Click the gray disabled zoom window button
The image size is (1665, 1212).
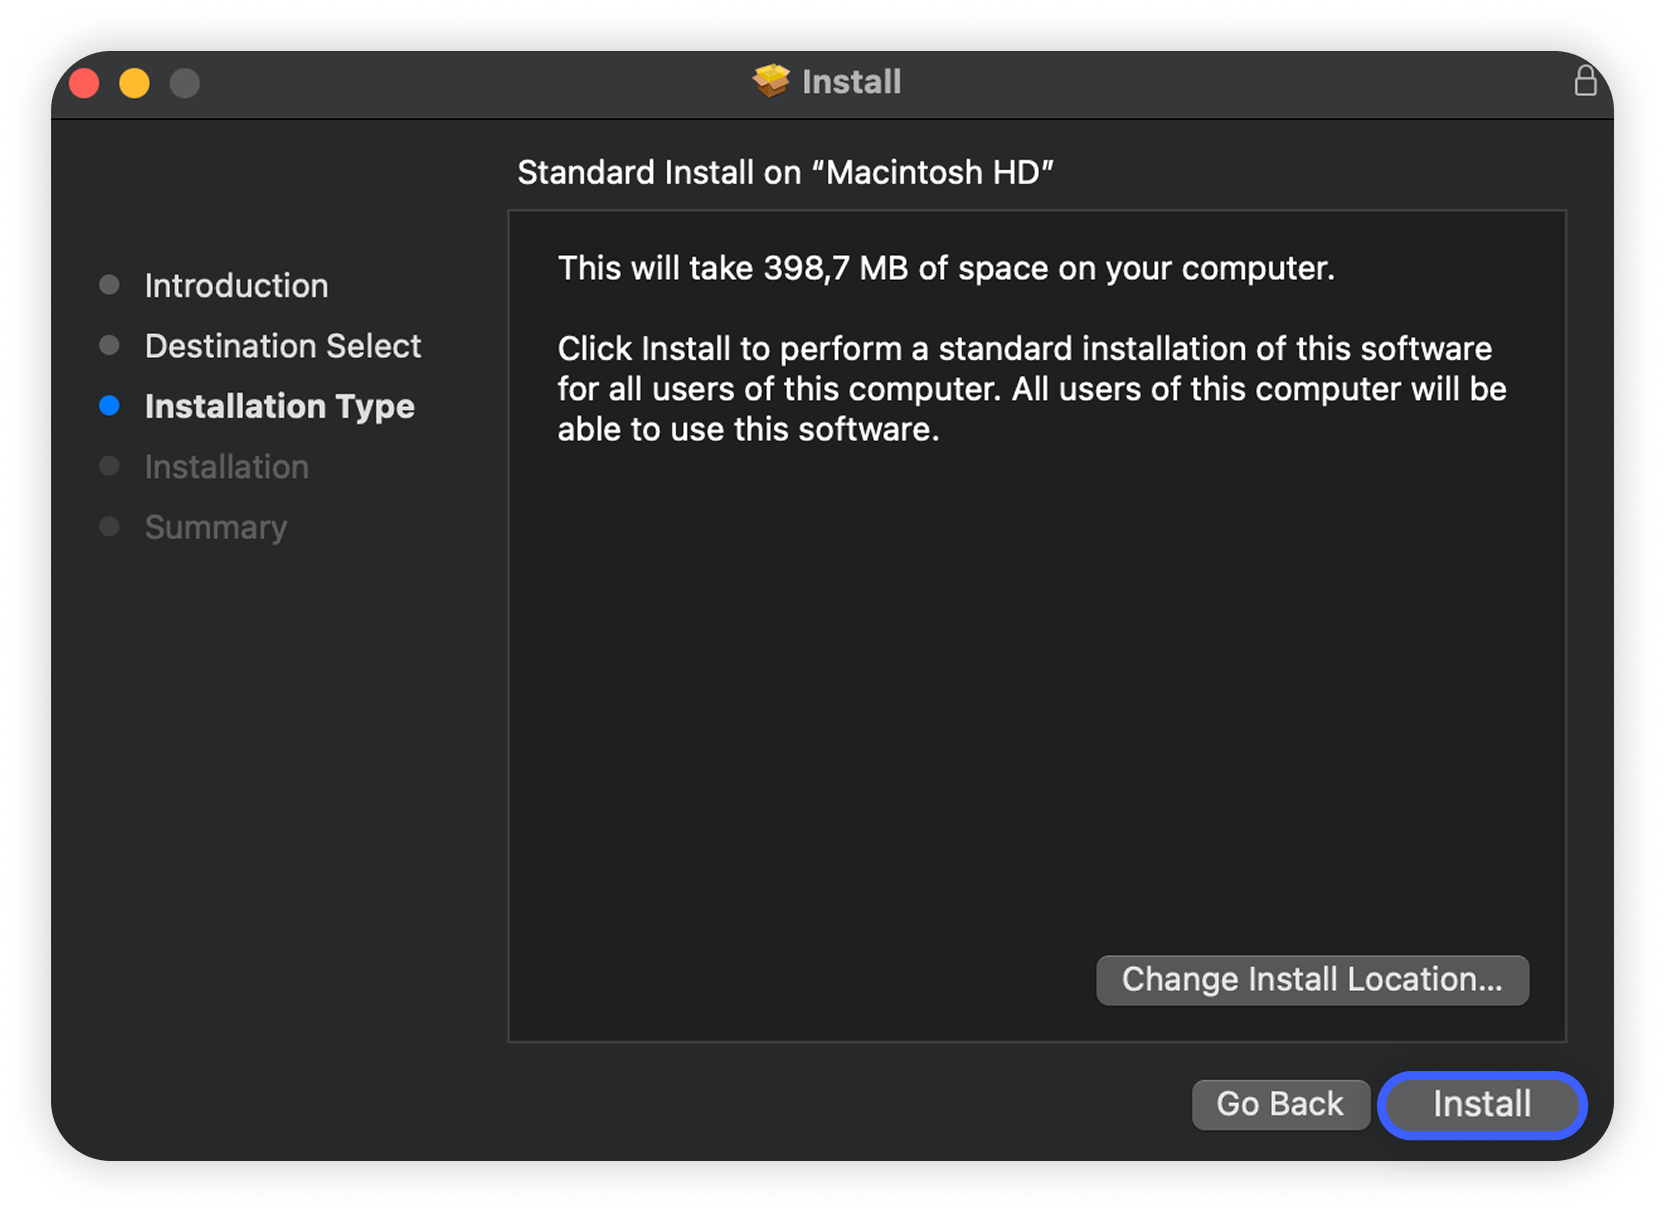185,83
